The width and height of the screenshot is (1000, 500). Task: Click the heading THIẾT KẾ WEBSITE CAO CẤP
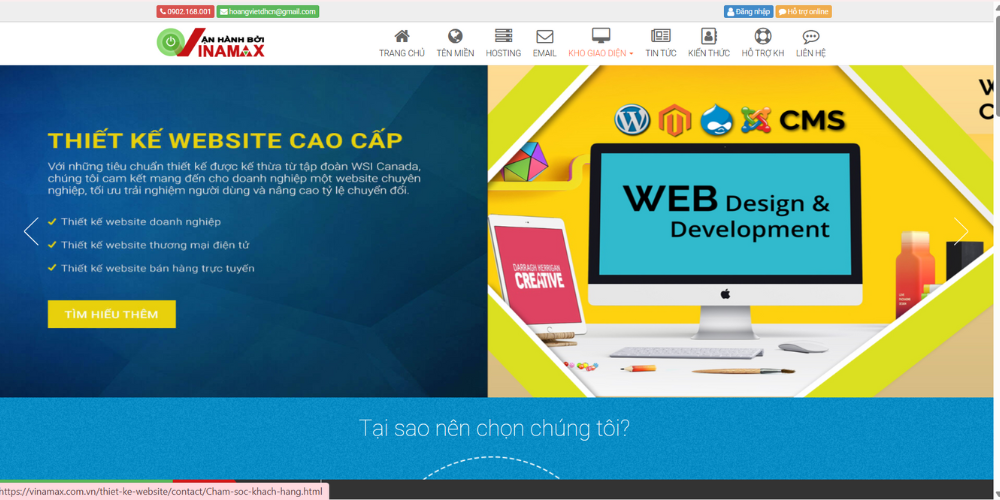pos(225,140)
